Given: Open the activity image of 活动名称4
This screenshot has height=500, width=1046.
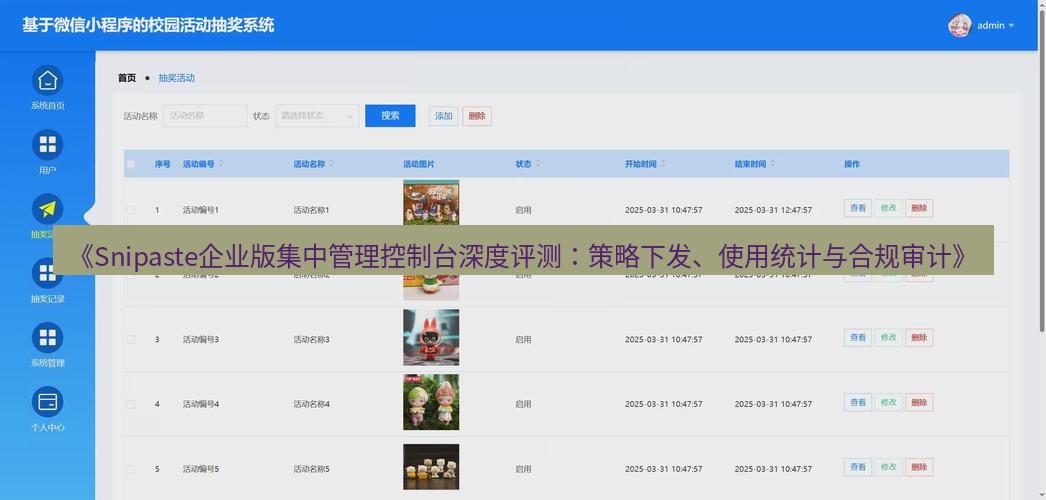Looking at the screenshot, I should [x=431, y=402].
